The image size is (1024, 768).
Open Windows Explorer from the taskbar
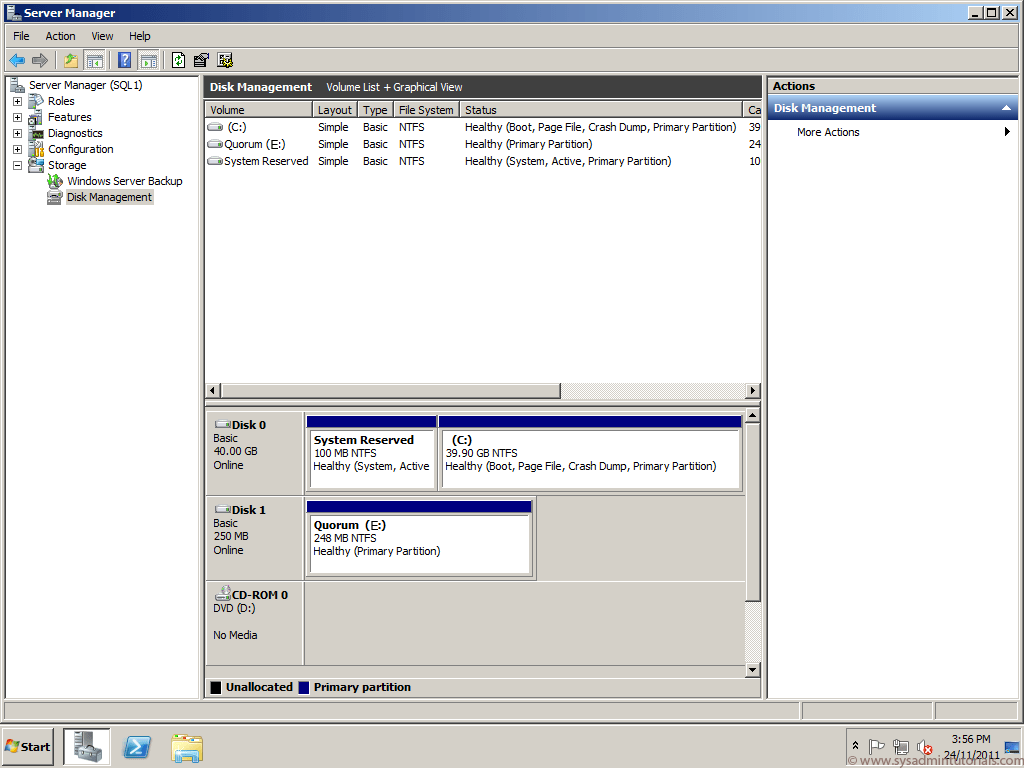[x=187, y=747]
